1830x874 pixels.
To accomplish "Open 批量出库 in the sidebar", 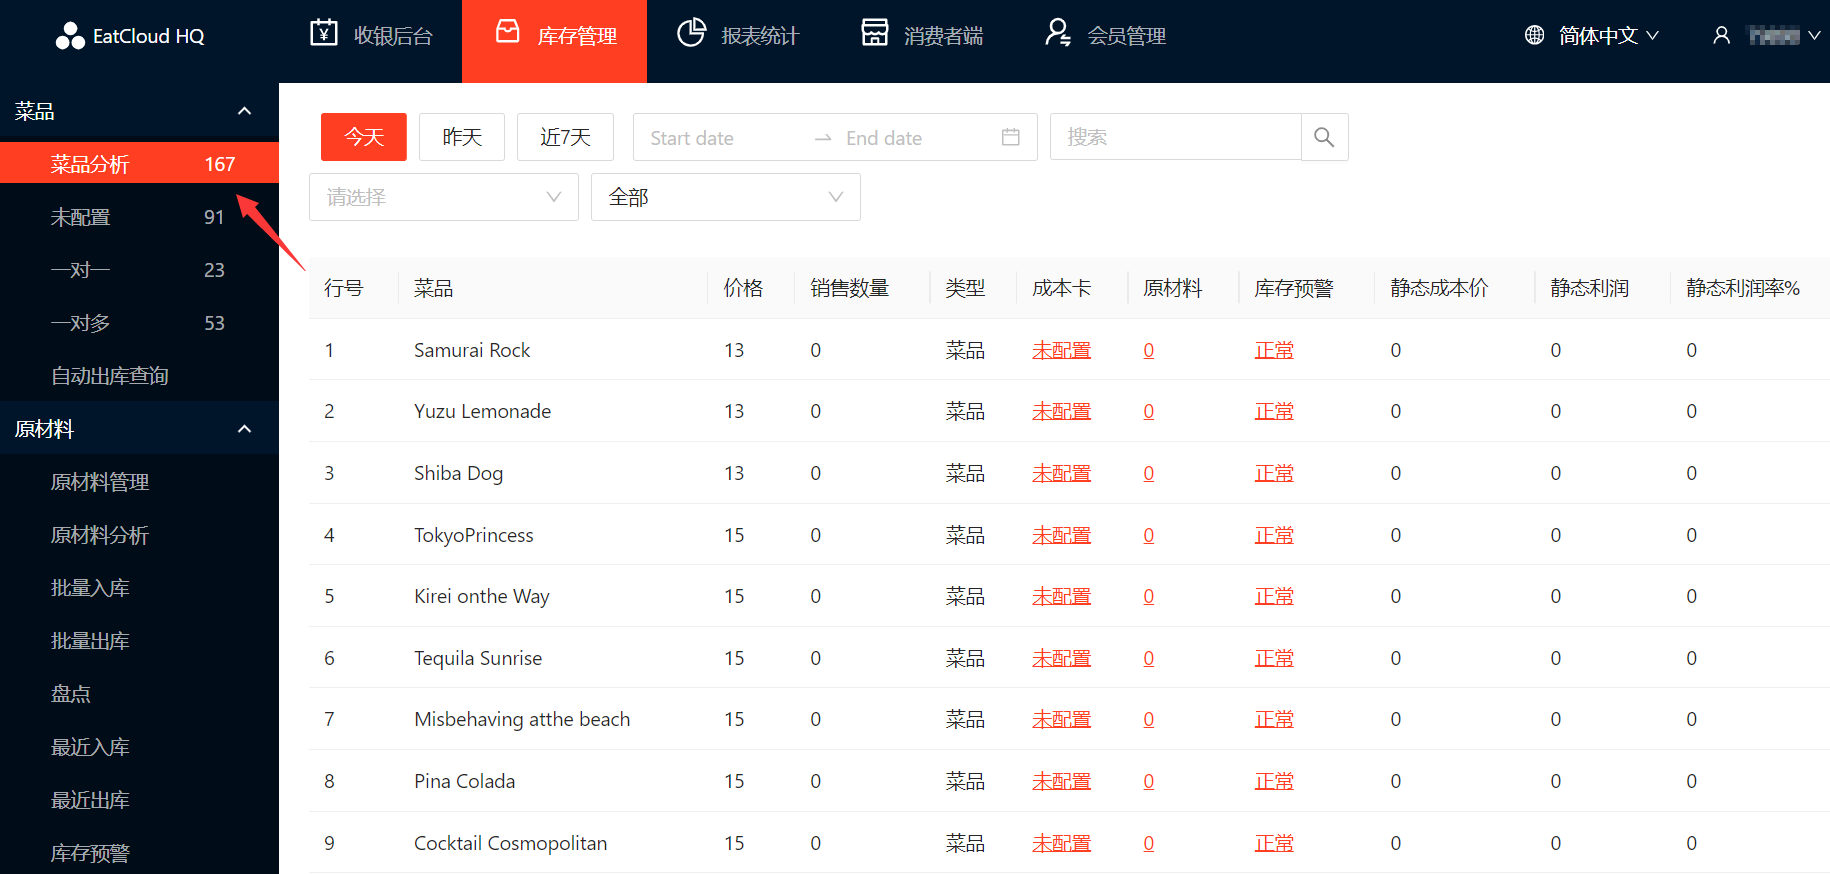I will point(139,641).
